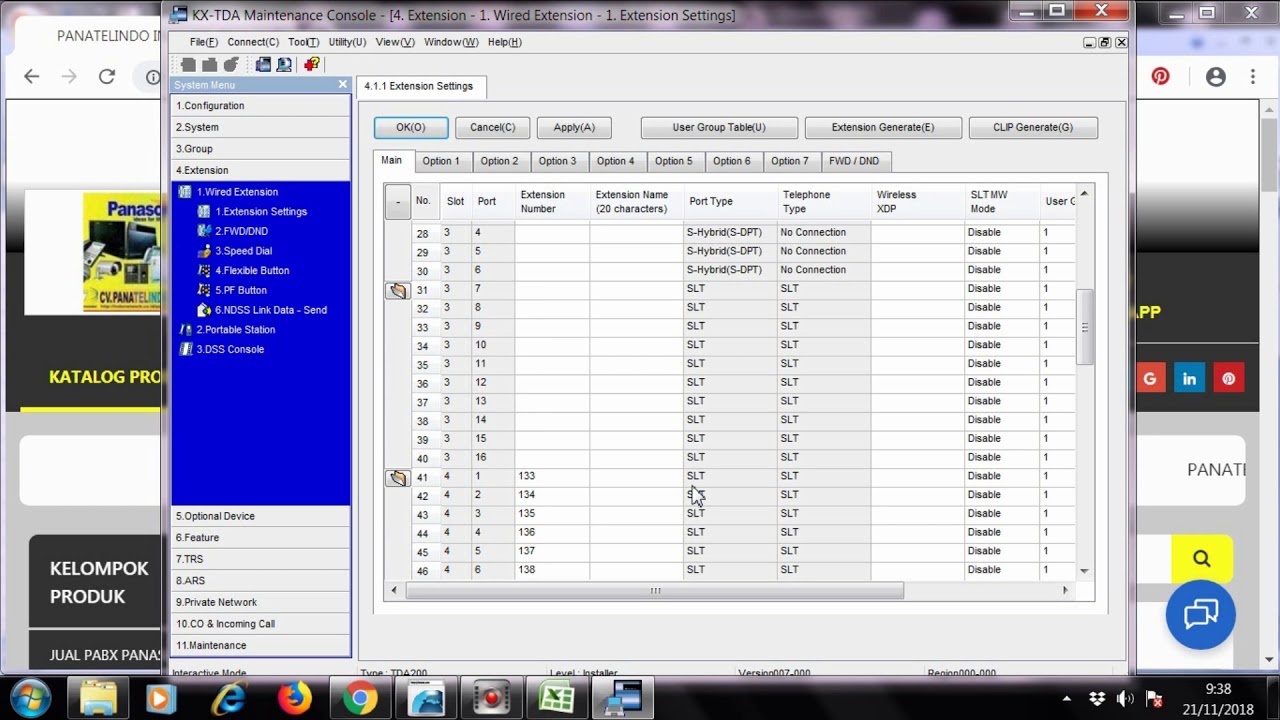Image resolution: width=1280 pixels, height=720 pixels.
Task: Open 5.Optional Device in System Menu
Action: (x=261, y=516)
